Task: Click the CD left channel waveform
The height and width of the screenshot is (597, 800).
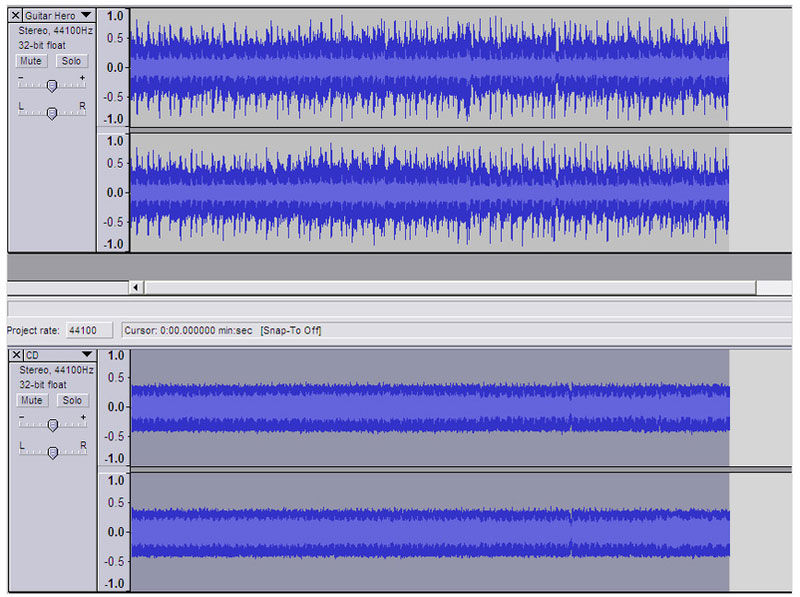Action: [x=430, y=407]
